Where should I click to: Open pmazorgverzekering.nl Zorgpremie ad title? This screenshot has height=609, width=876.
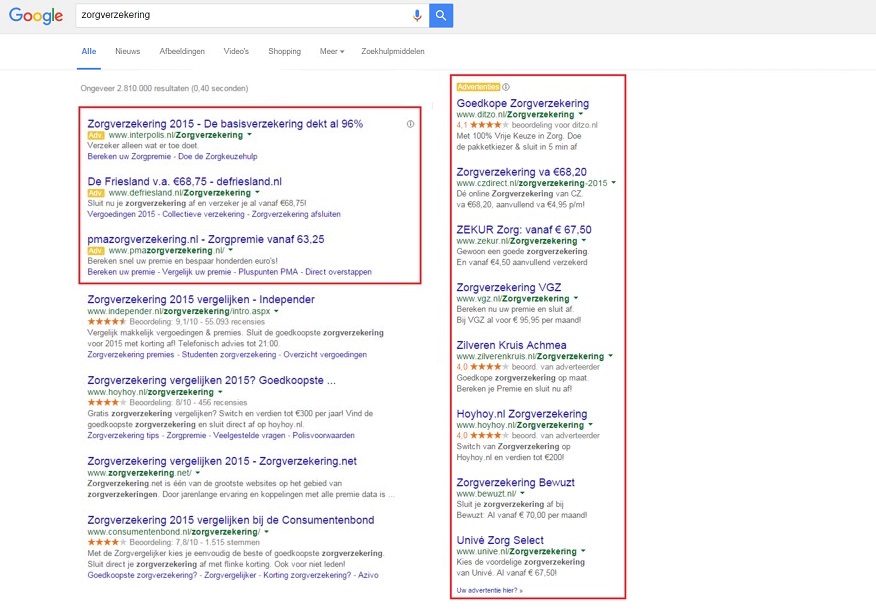pos(206,239)
